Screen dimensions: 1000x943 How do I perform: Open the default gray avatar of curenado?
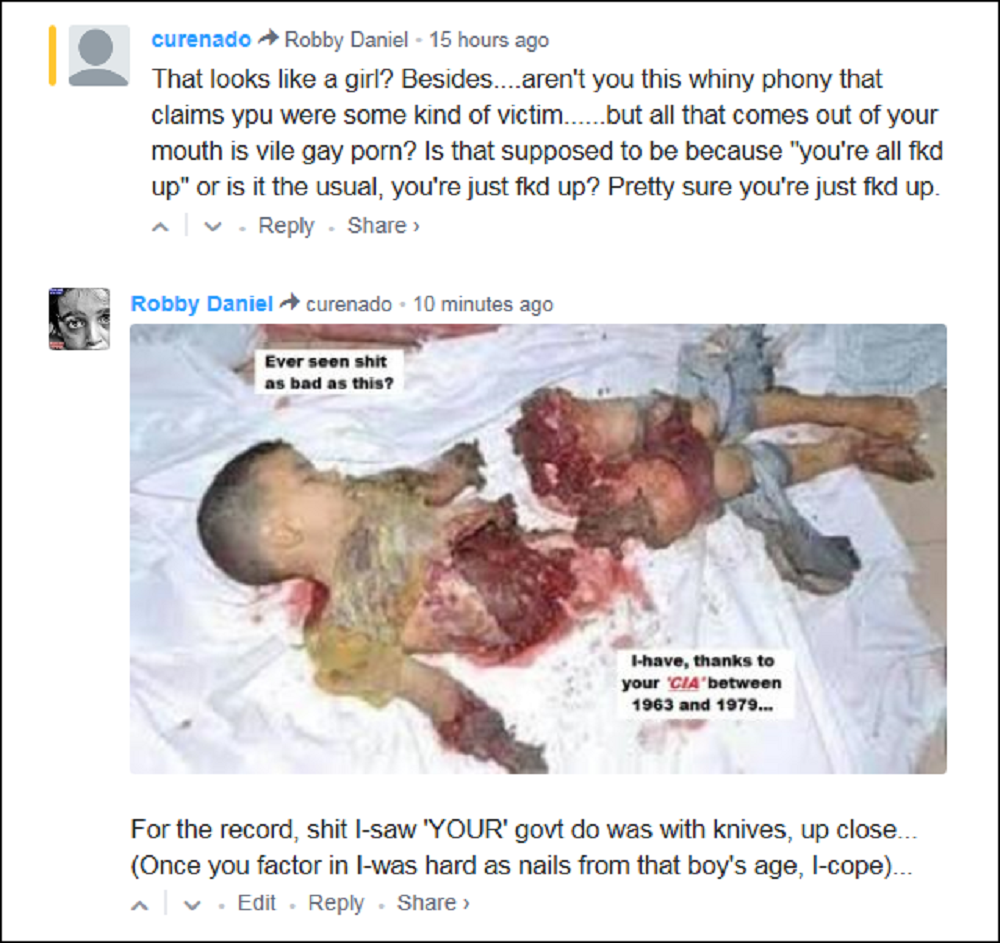pos(99,55)
